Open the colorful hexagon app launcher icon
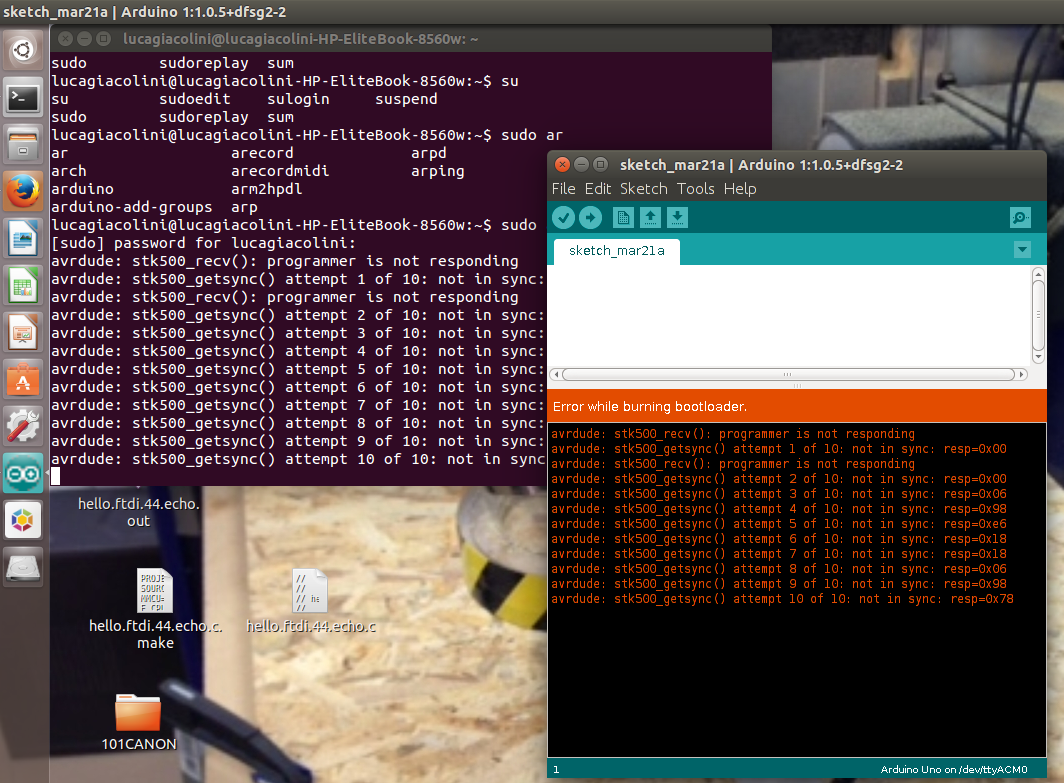The width and height of the screenshot is (1064, 783). (x=23, y=520)
